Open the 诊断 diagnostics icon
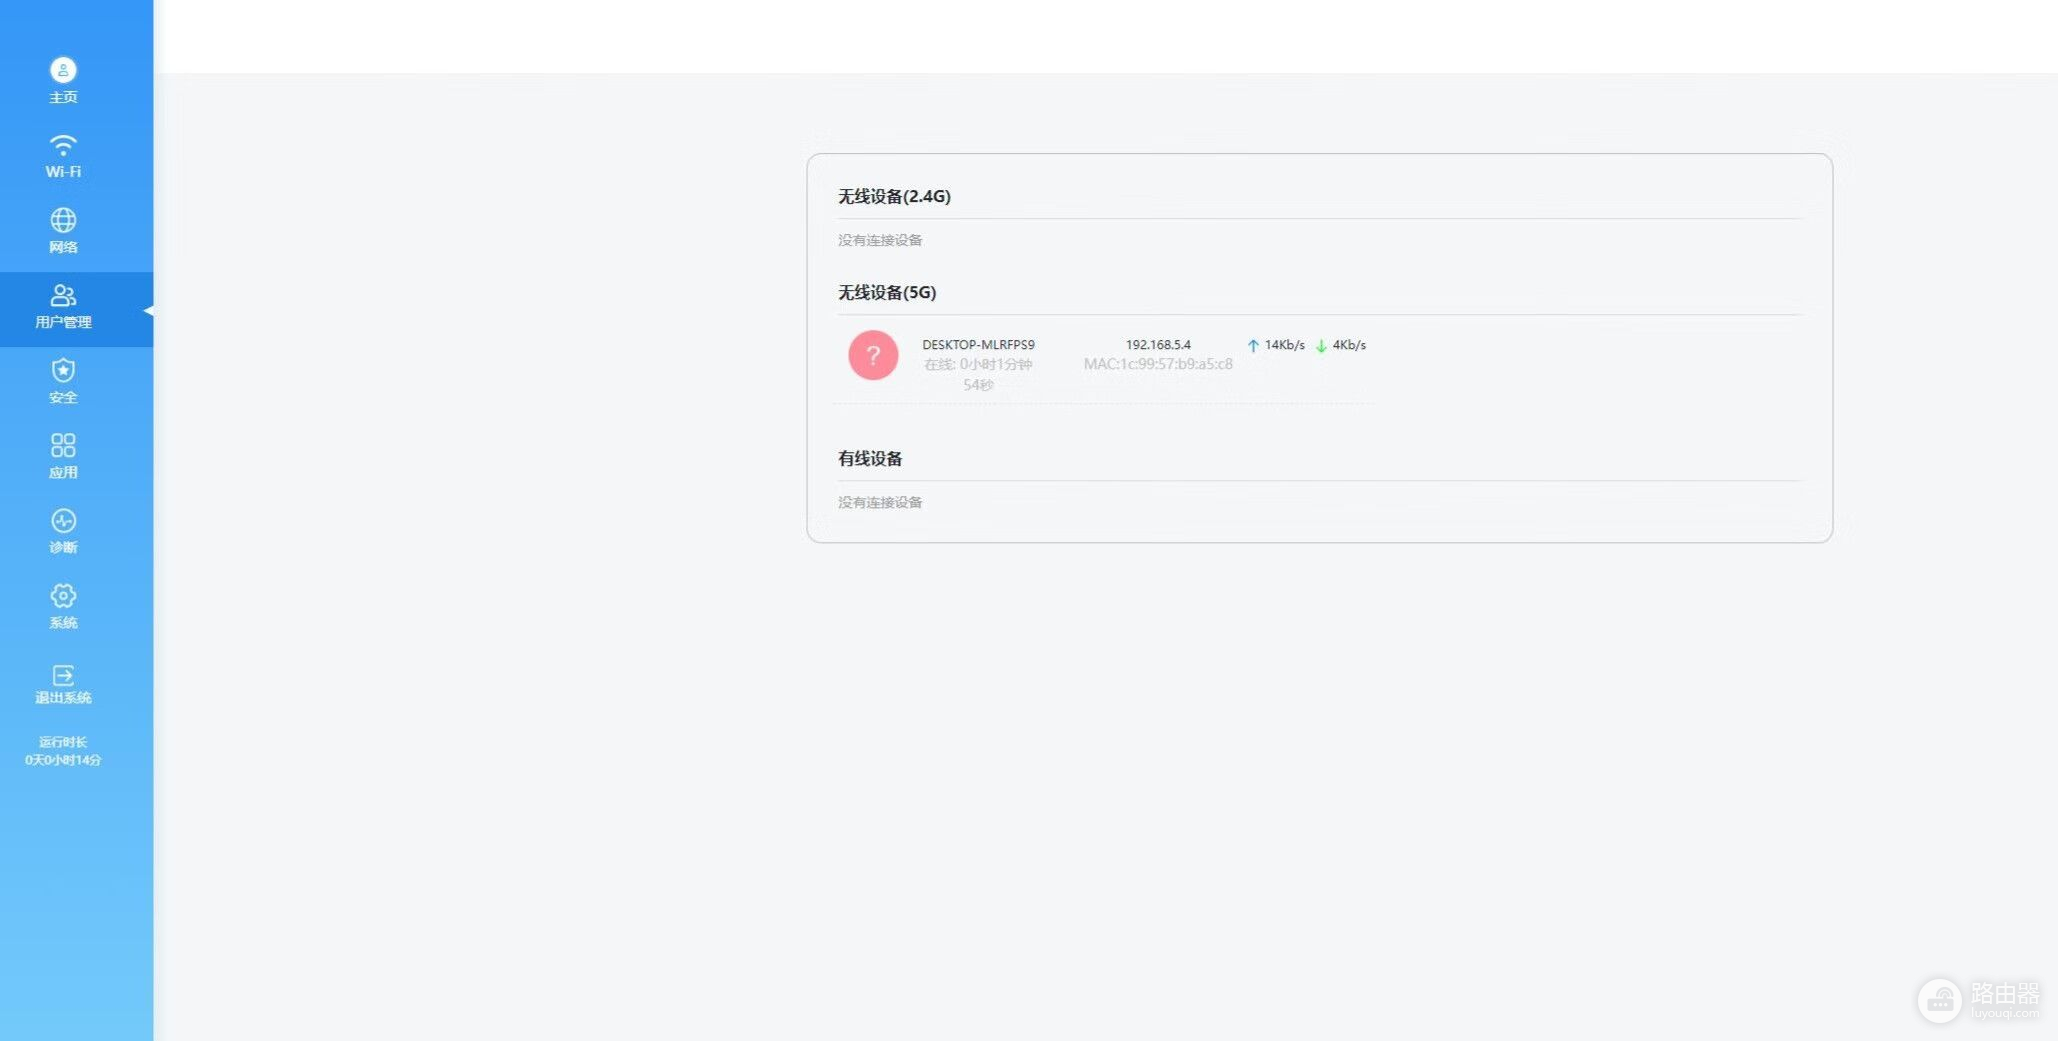The image size is (2058, 1041). (63, 520)
